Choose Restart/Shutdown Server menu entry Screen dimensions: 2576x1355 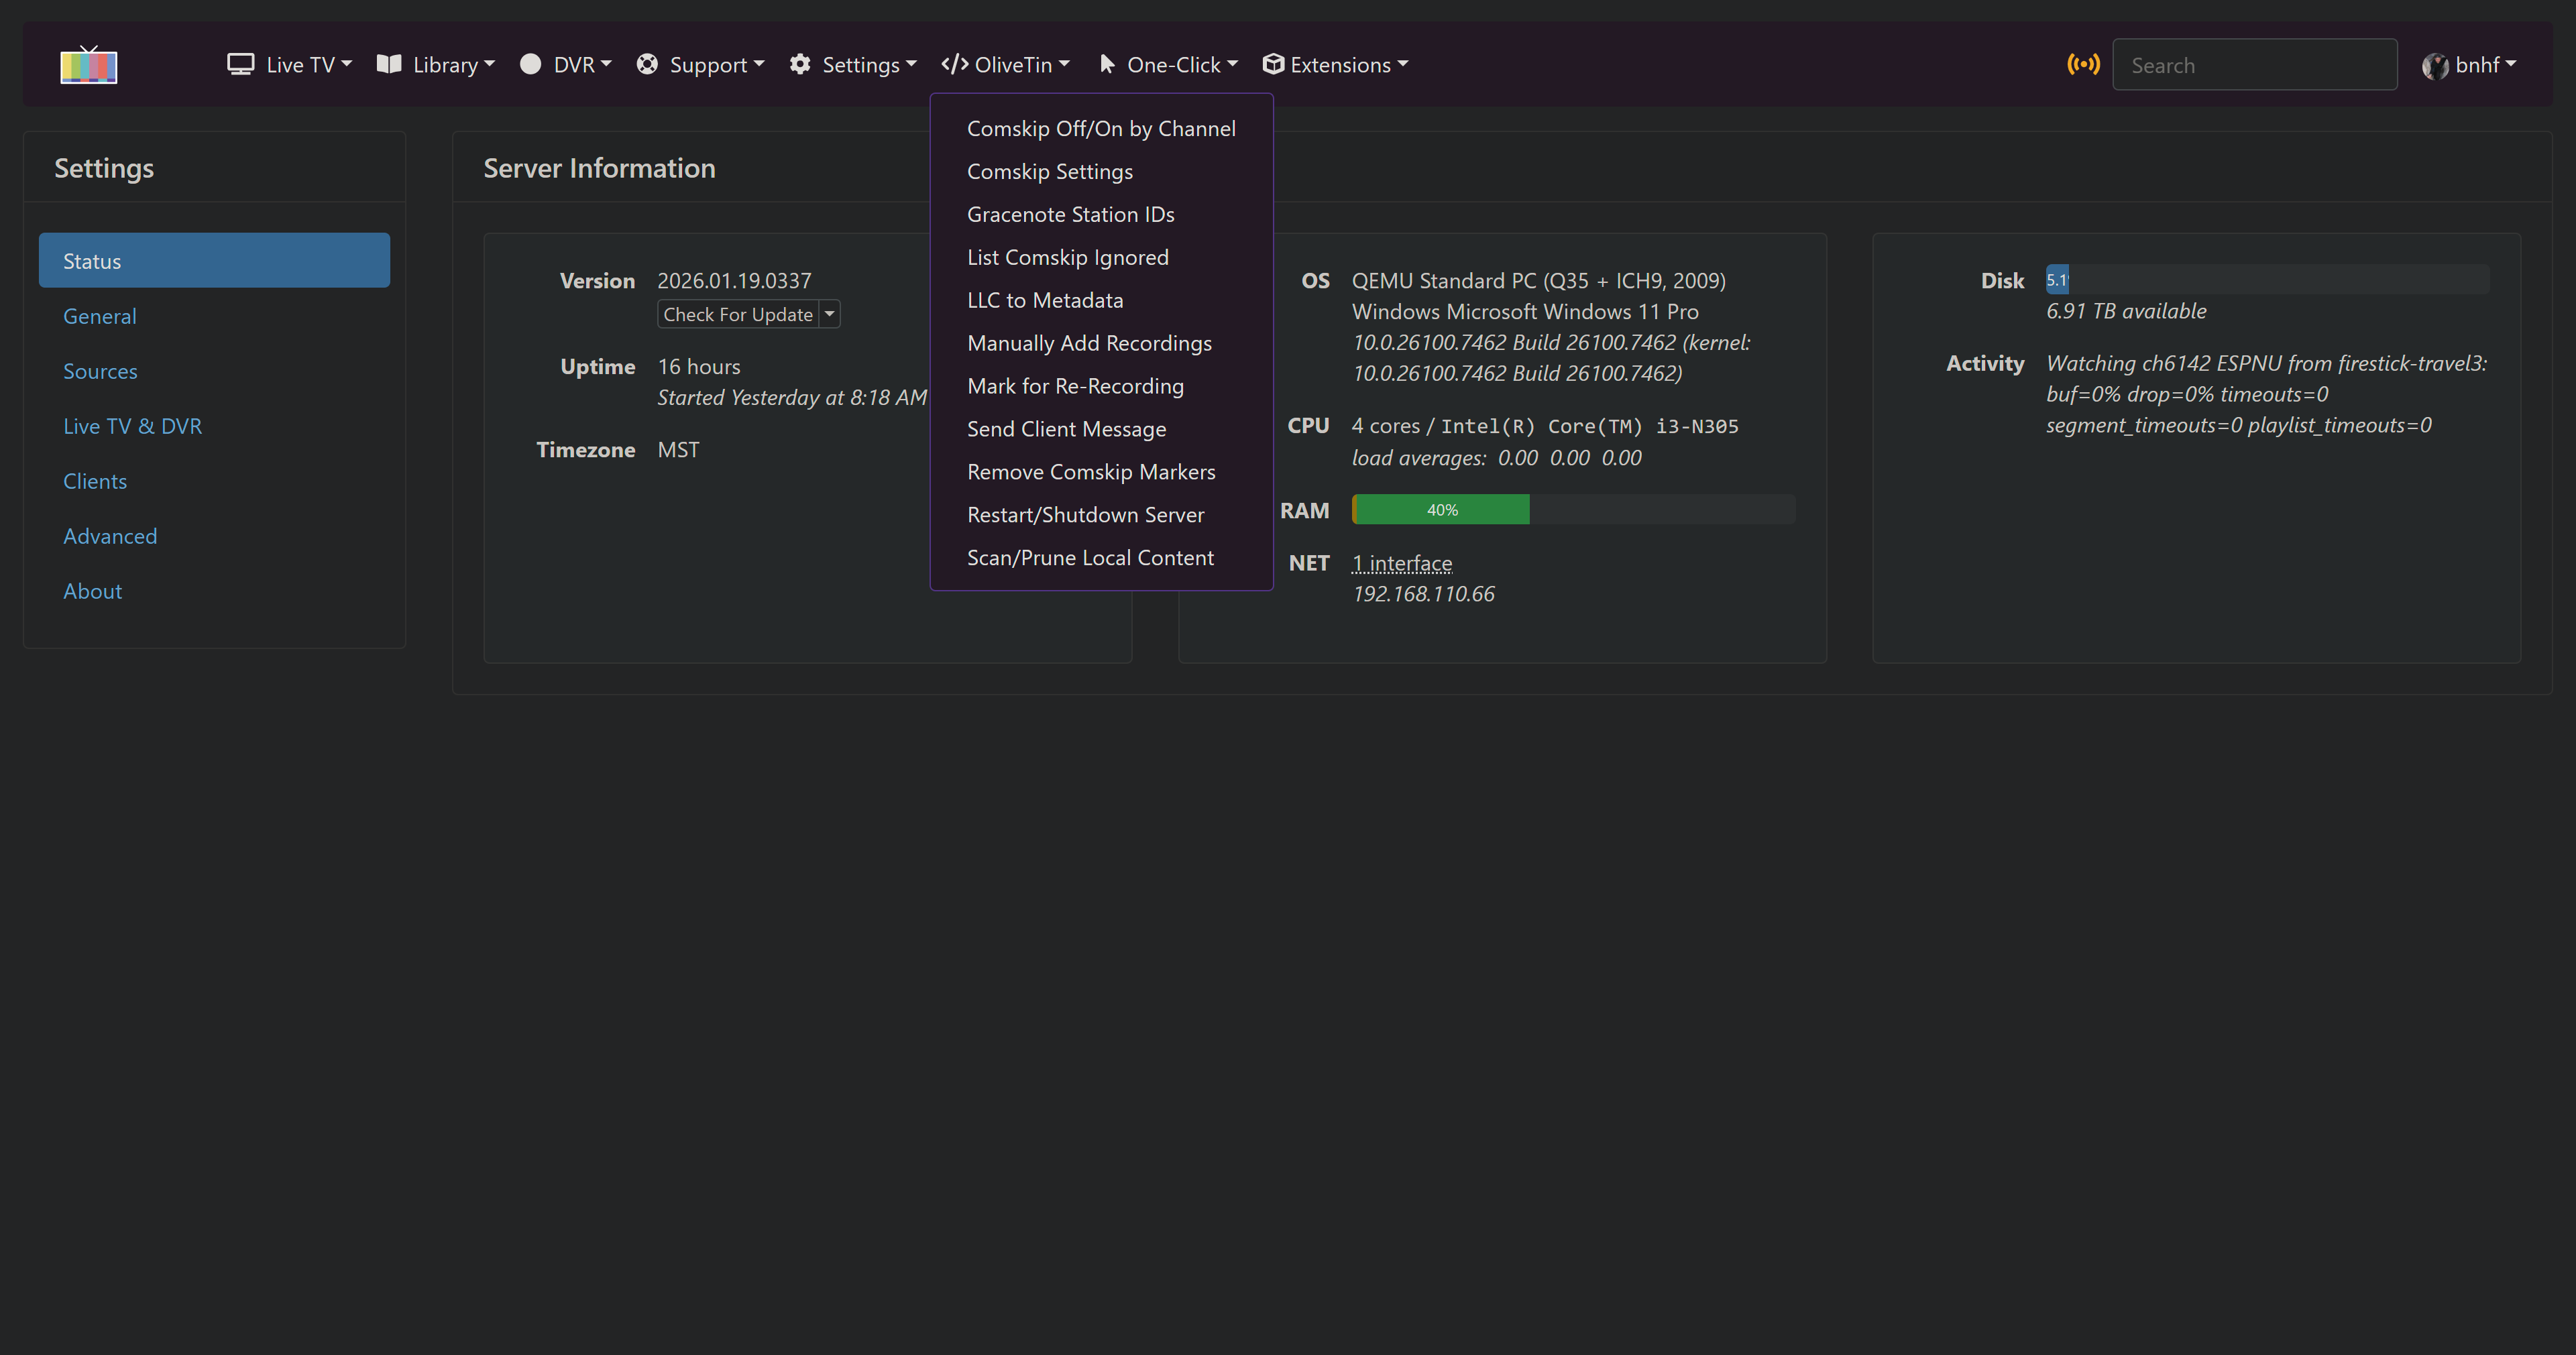click(1085, 515)
